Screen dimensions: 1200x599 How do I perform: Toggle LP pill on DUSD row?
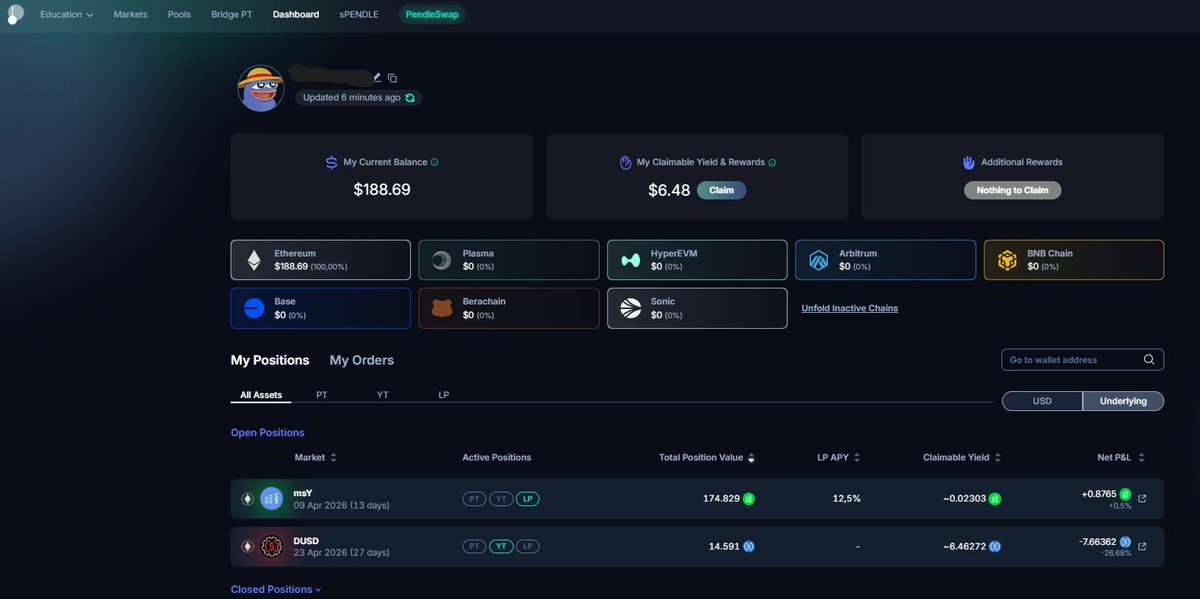[528, 546]
